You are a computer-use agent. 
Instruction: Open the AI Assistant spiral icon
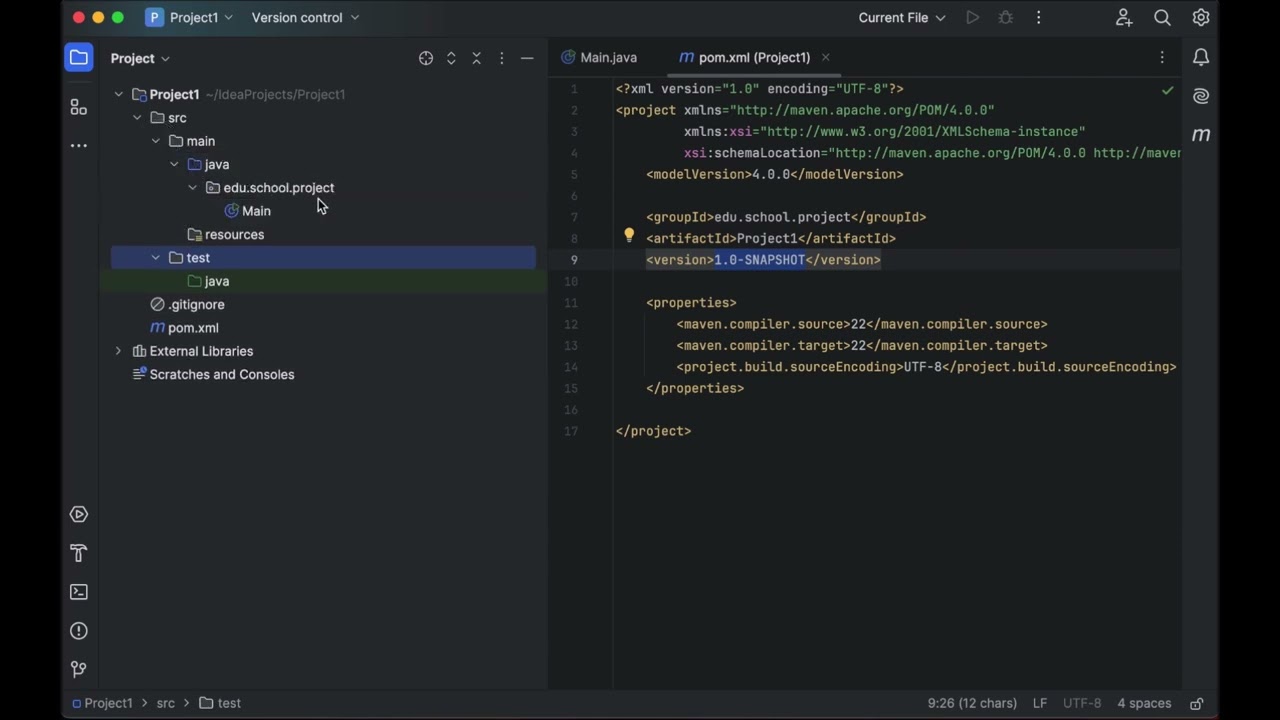(x=1201, y=96)
